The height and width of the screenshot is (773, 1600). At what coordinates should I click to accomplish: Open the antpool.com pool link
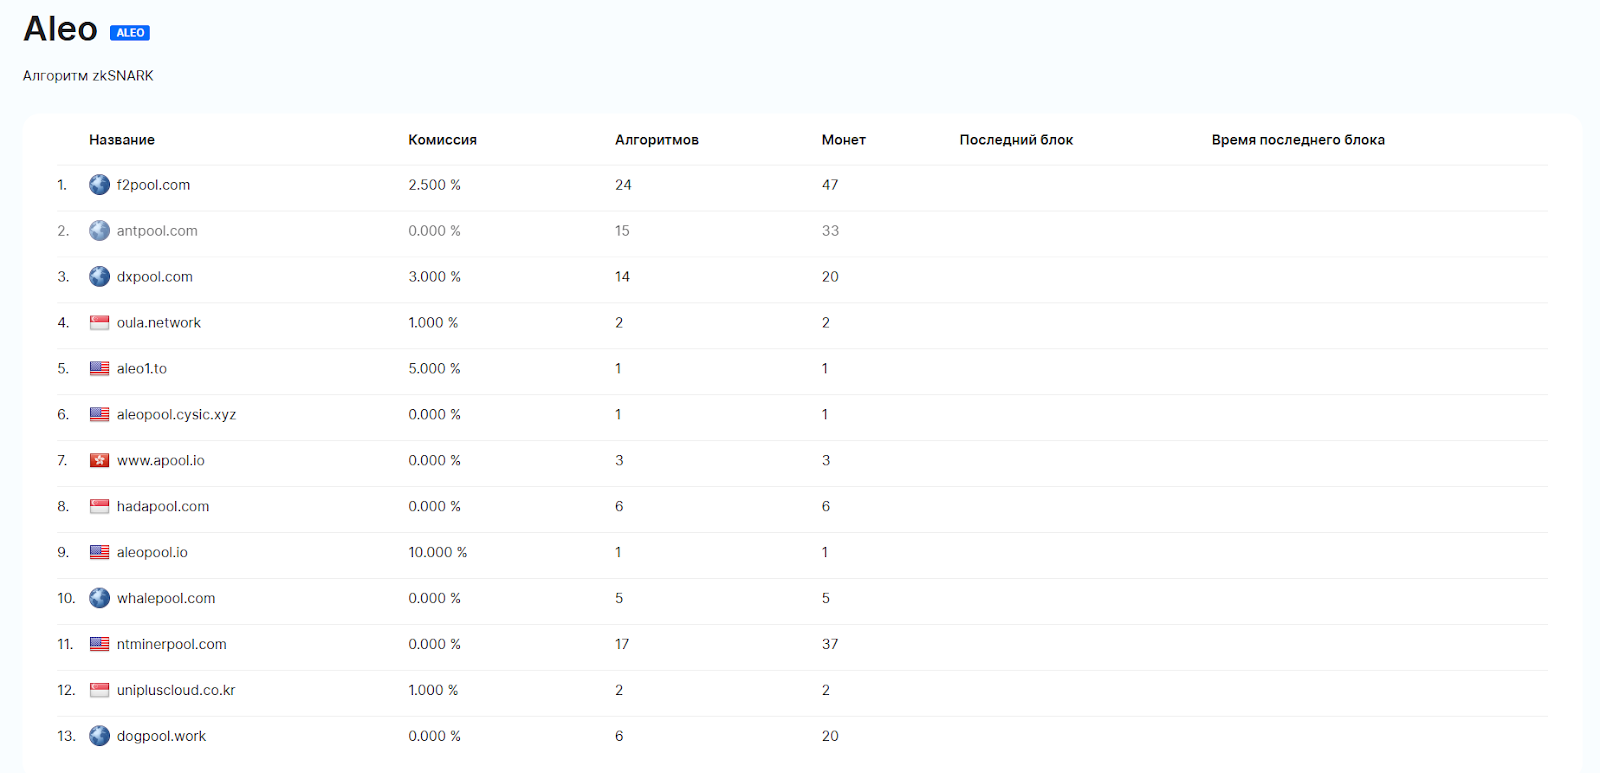tap(157, 231)
